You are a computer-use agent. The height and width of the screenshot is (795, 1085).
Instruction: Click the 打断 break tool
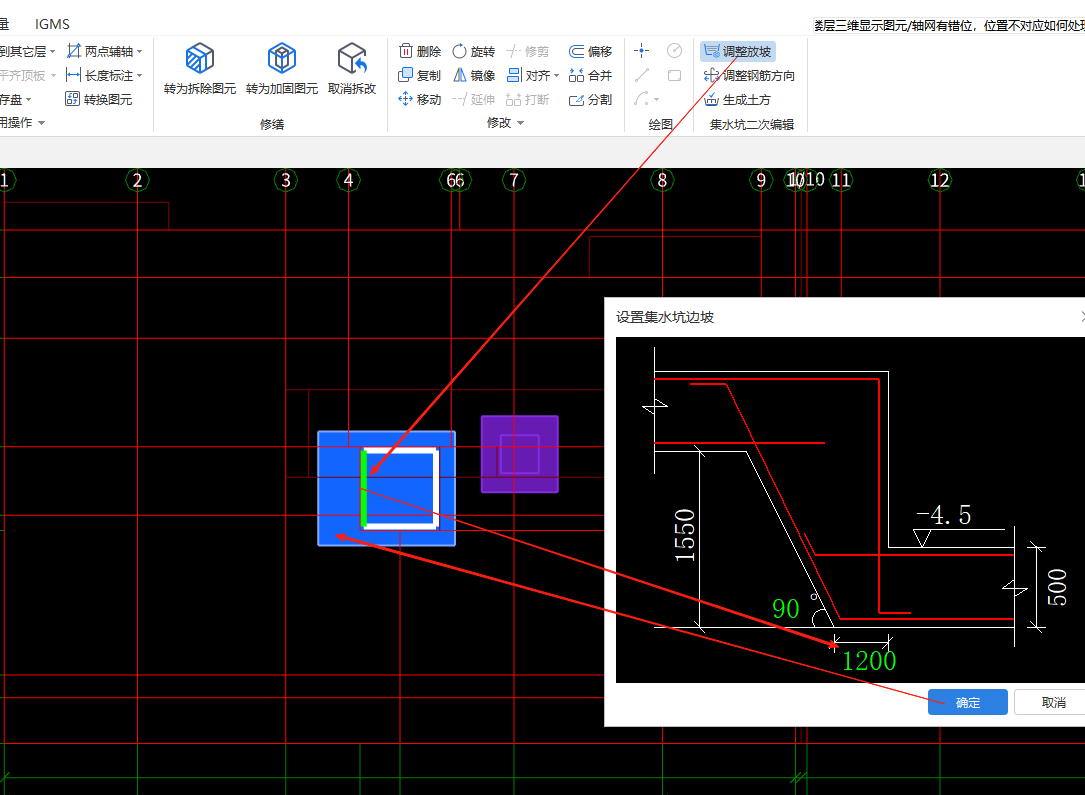(527, 100)
